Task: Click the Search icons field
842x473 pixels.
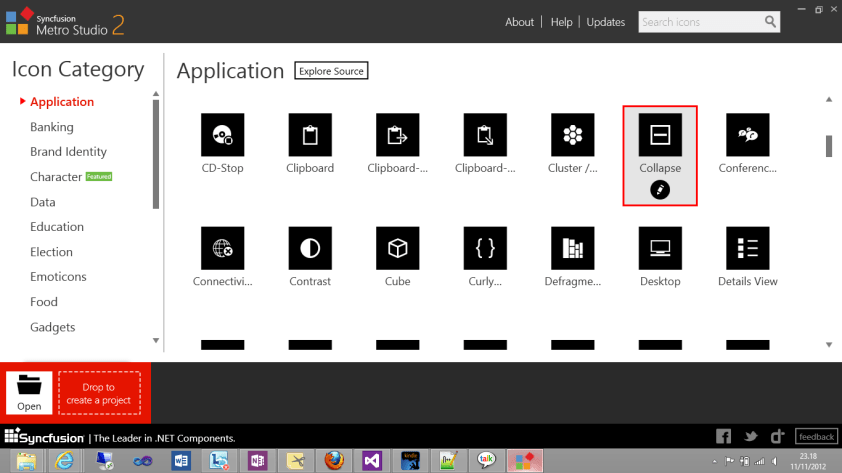Action: [700, 22]
